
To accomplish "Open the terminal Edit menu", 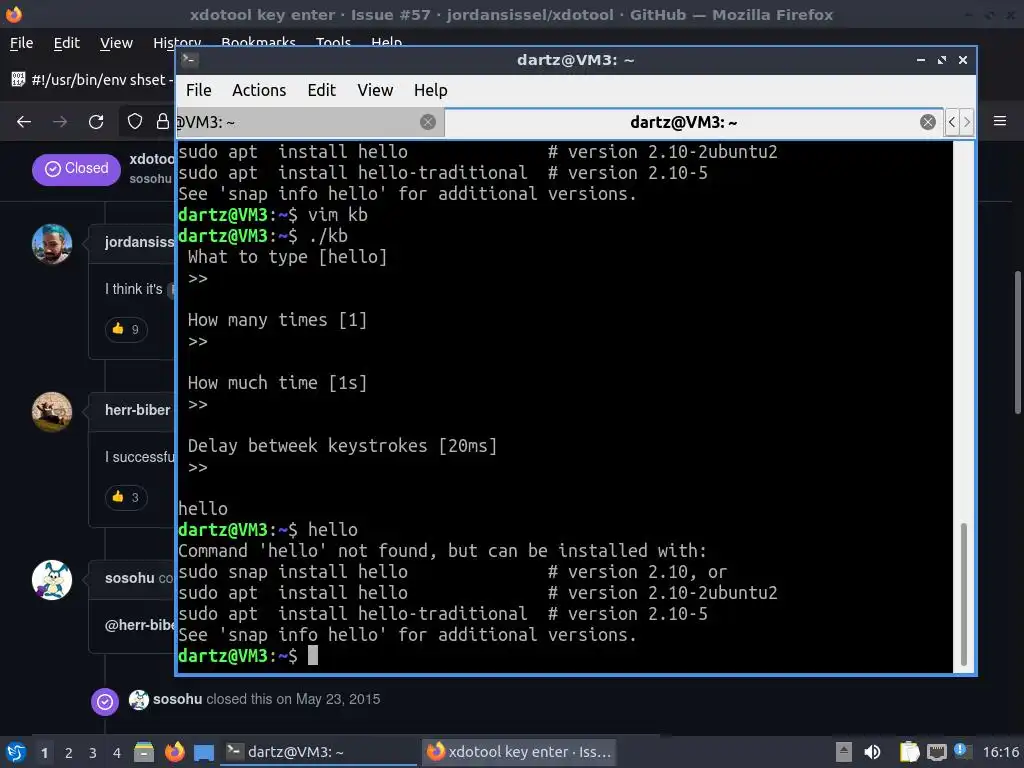I will [321, 90].
